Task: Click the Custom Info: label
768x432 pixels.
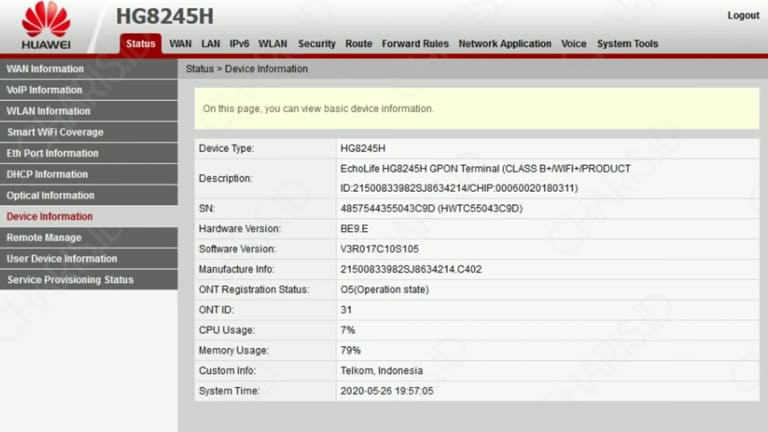Action: tap(227, 371)
